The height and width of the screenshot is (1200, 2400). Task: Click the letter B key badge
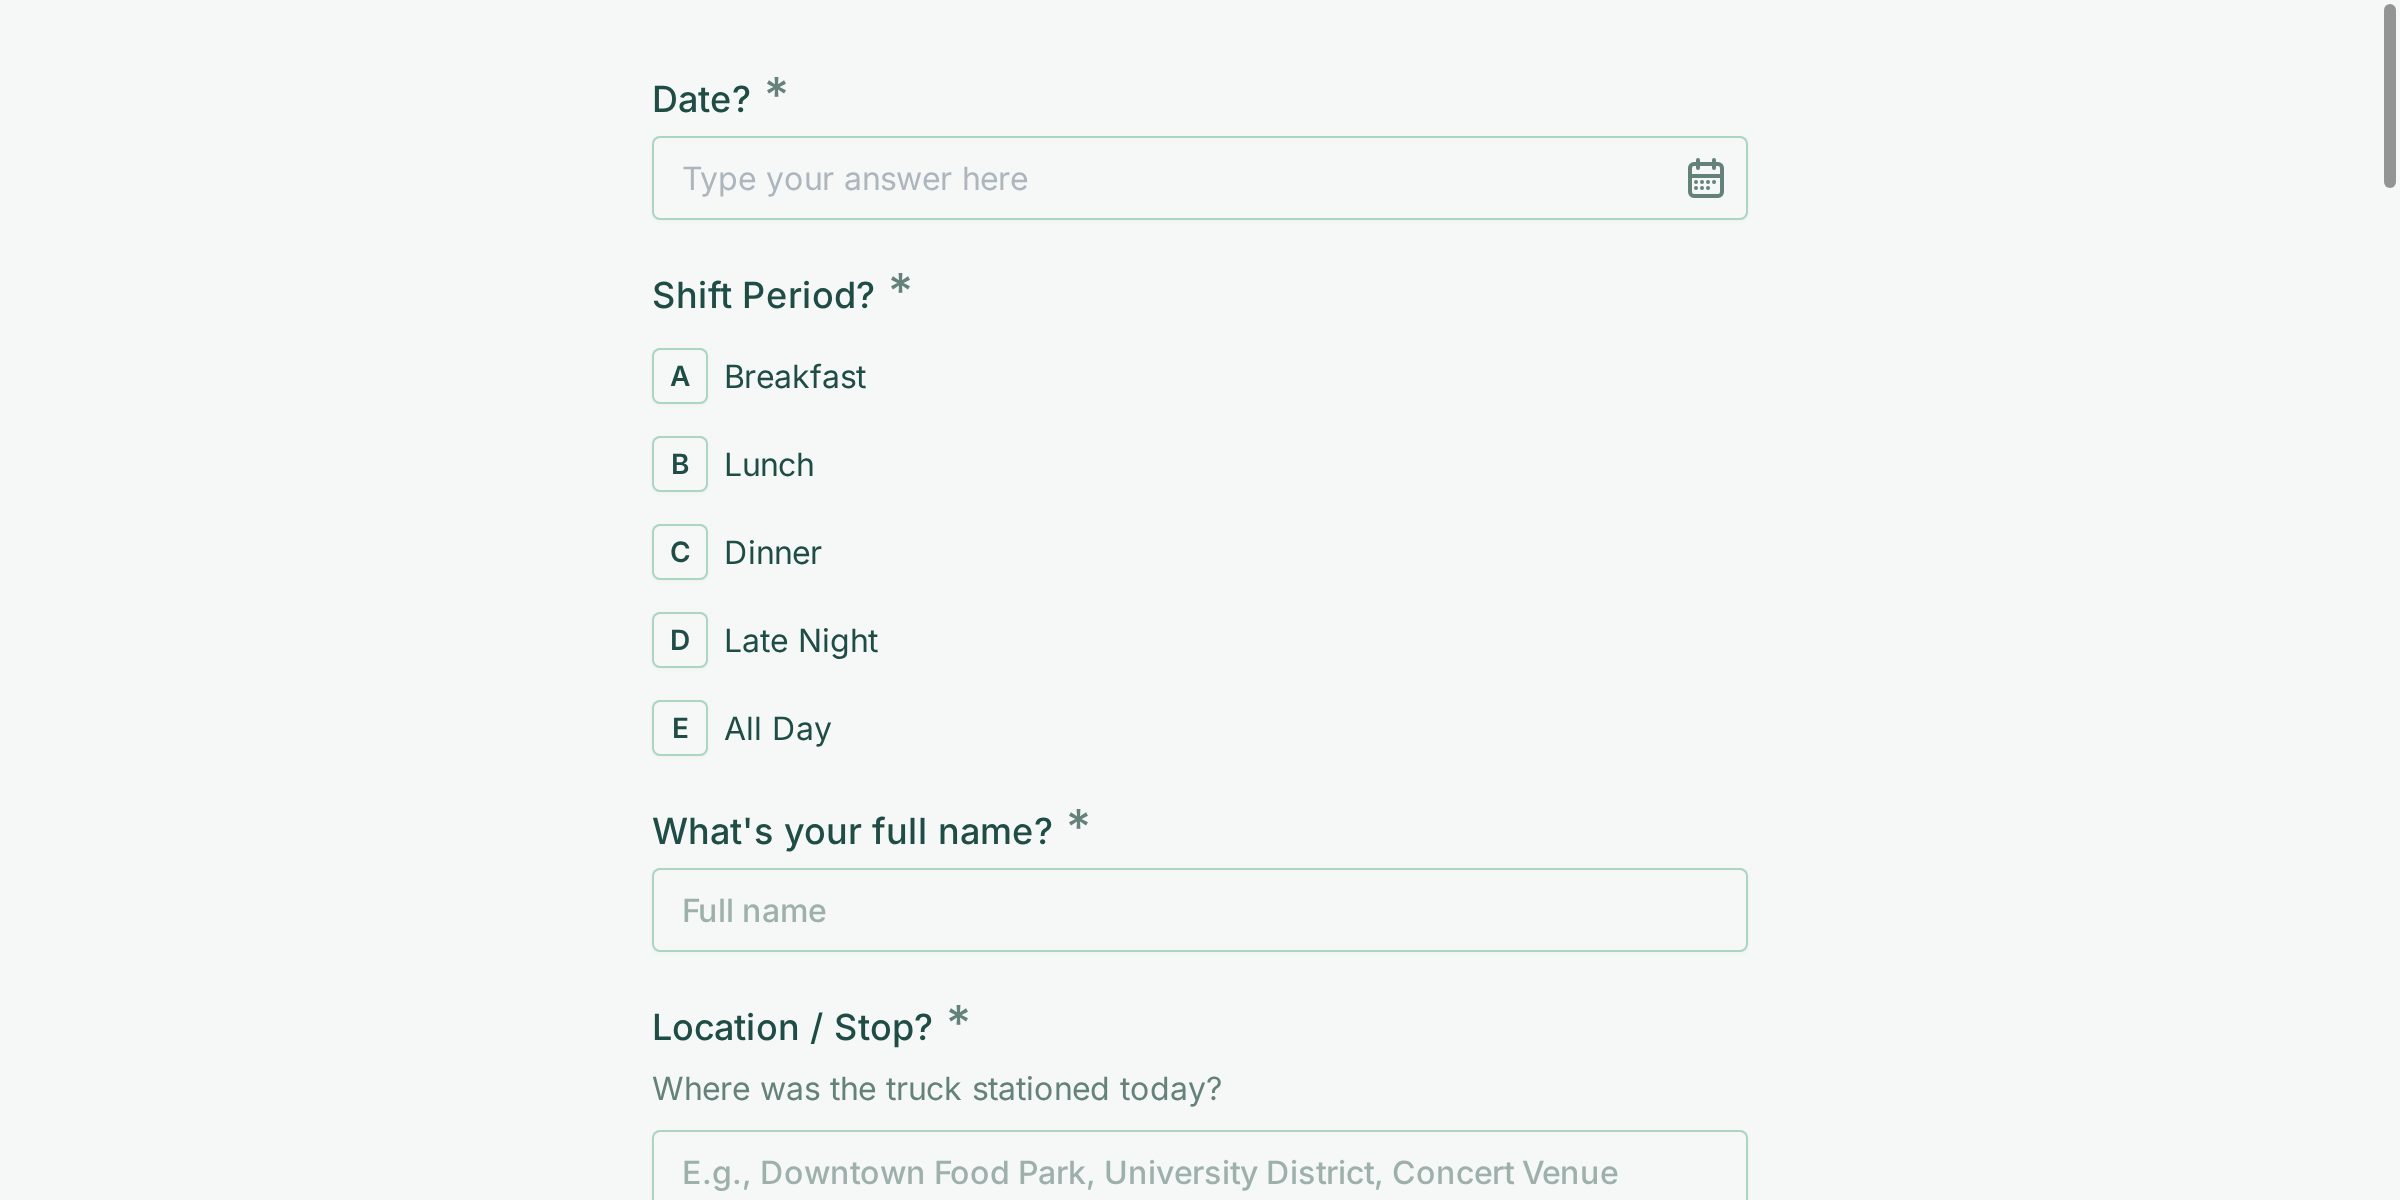680,465
